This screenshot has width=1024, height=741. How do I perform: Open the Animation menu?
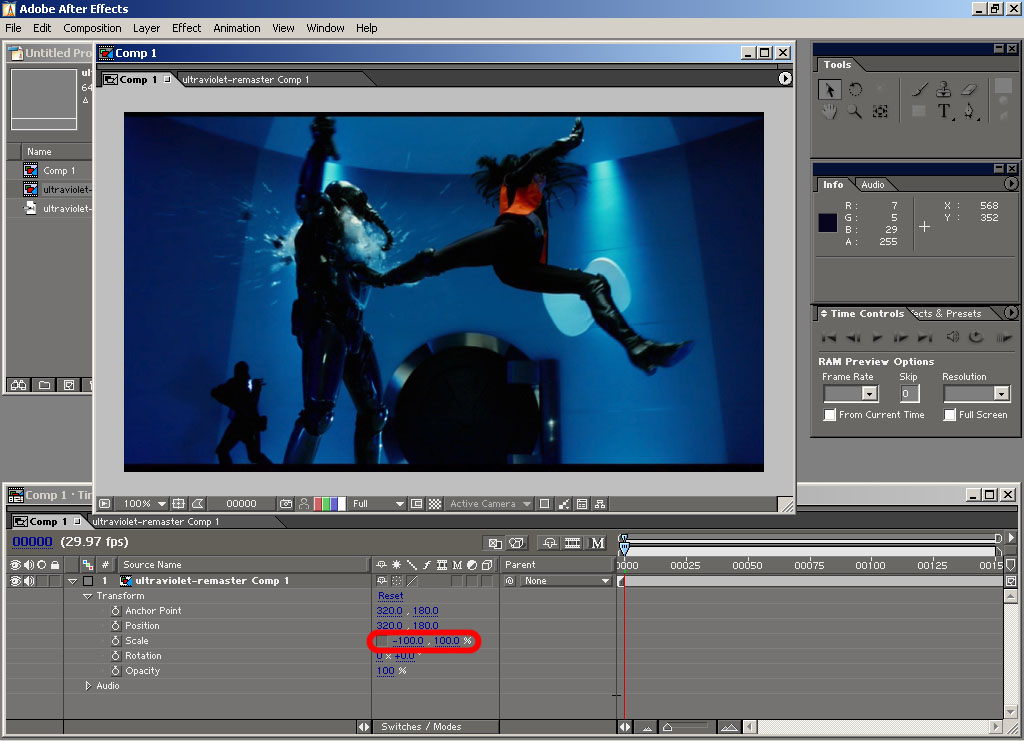[236, 28]
